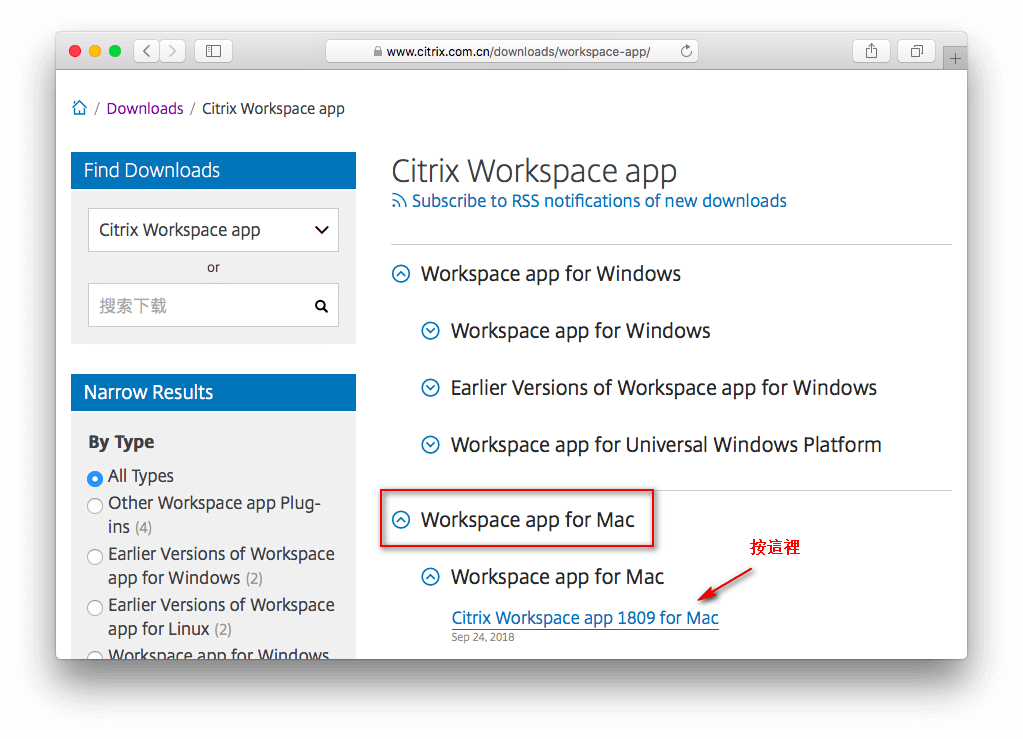Screen dimensions: 1023x739
Task: Expand the nested Workspace app for Windows item
Action: [x=430, y=331]
